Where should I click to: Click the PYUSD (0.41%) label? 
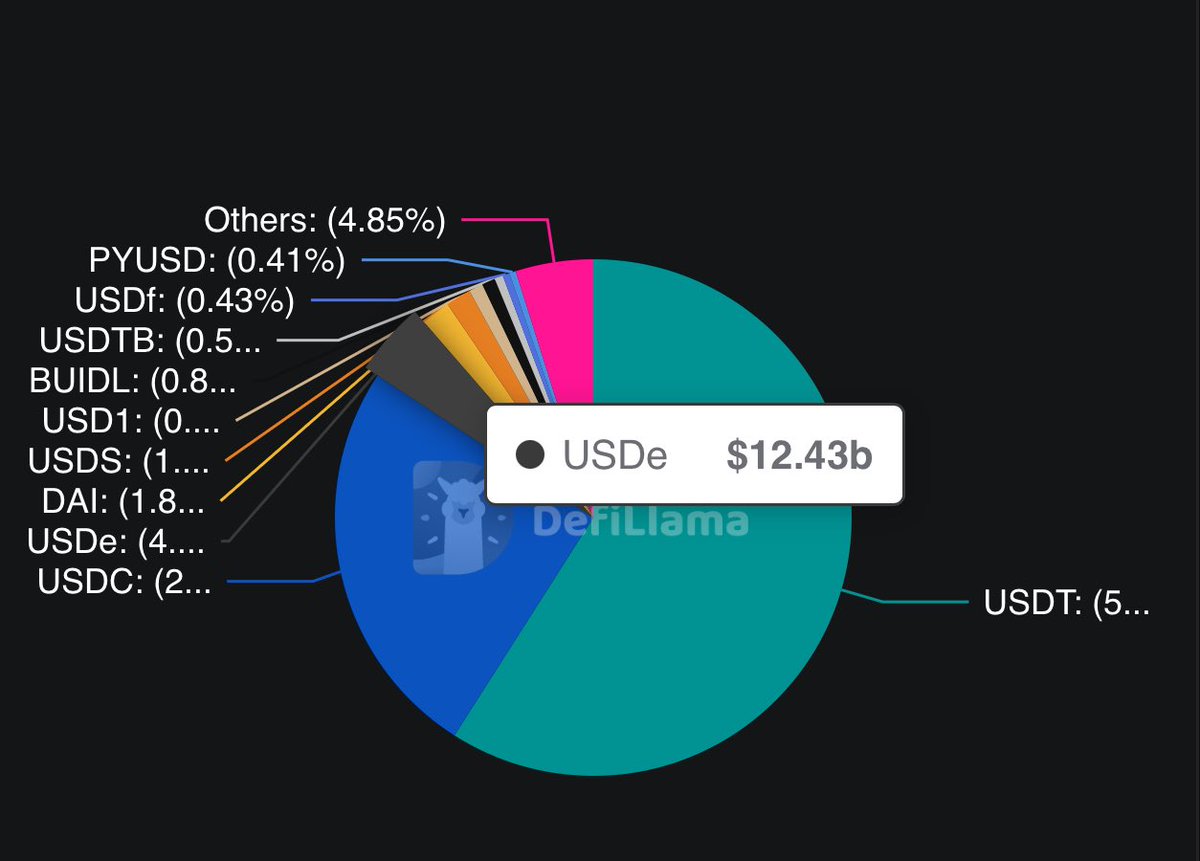(x=217, y=261)
